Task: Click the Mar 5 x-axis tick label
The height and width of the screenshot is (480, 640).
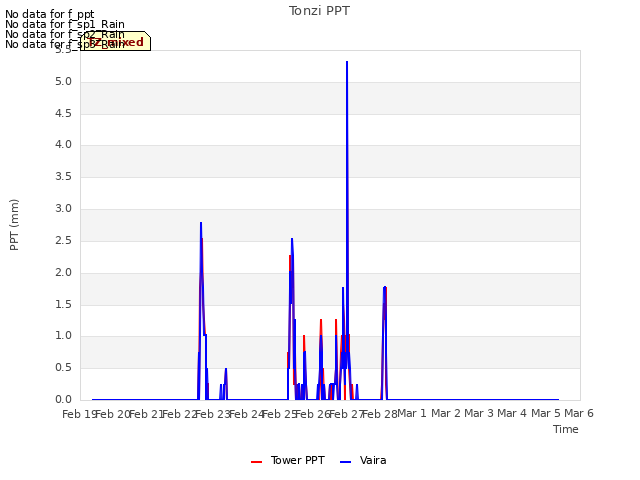Action: click(x=546, y=413)
